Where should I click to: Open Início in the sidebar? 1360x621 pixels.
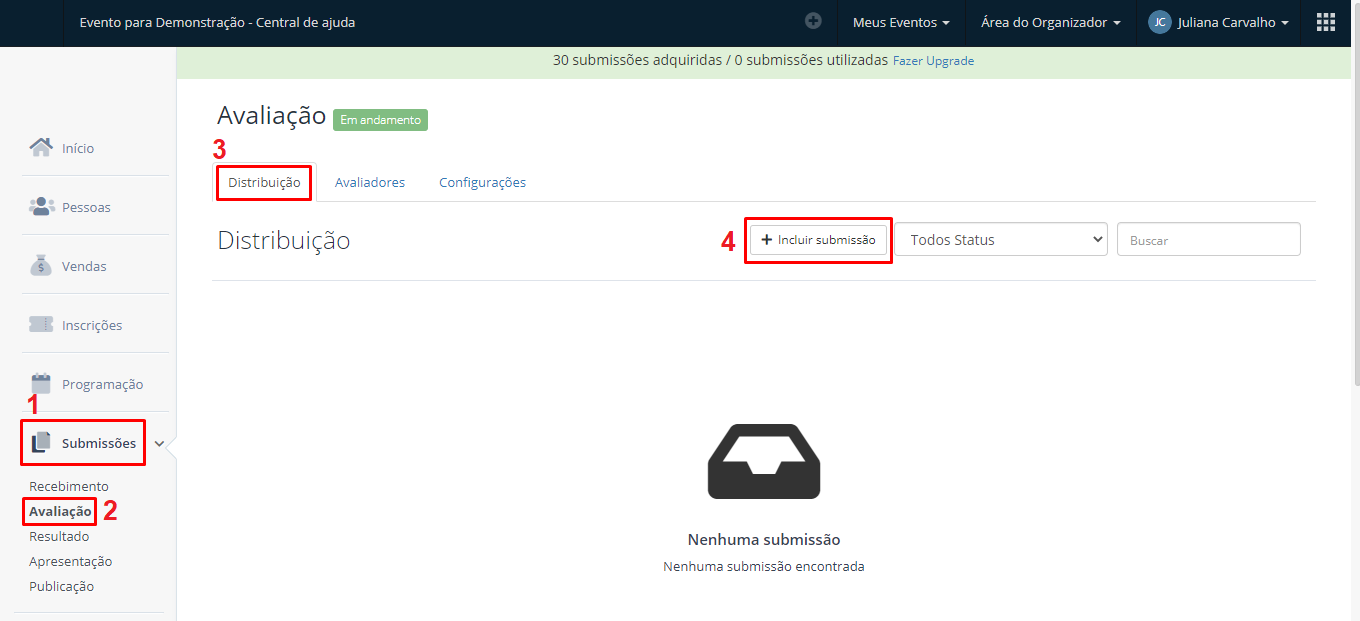pyautogui.click(x=78, y=148)
